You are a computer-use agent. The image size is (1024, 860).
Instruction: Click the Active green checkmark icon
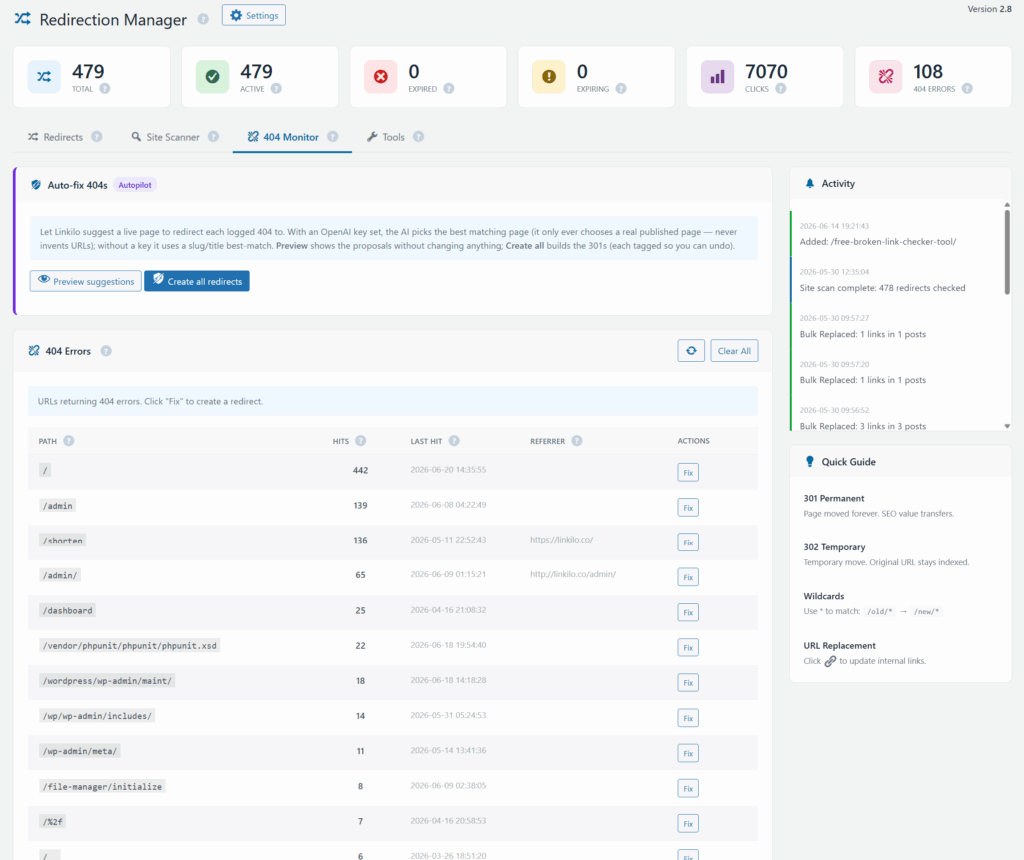[x=212, y=76]
